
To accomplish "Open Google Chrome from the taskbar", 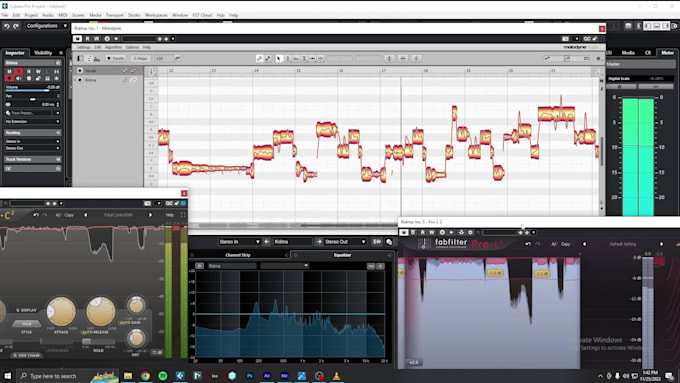I will click(x=145, y=376).
